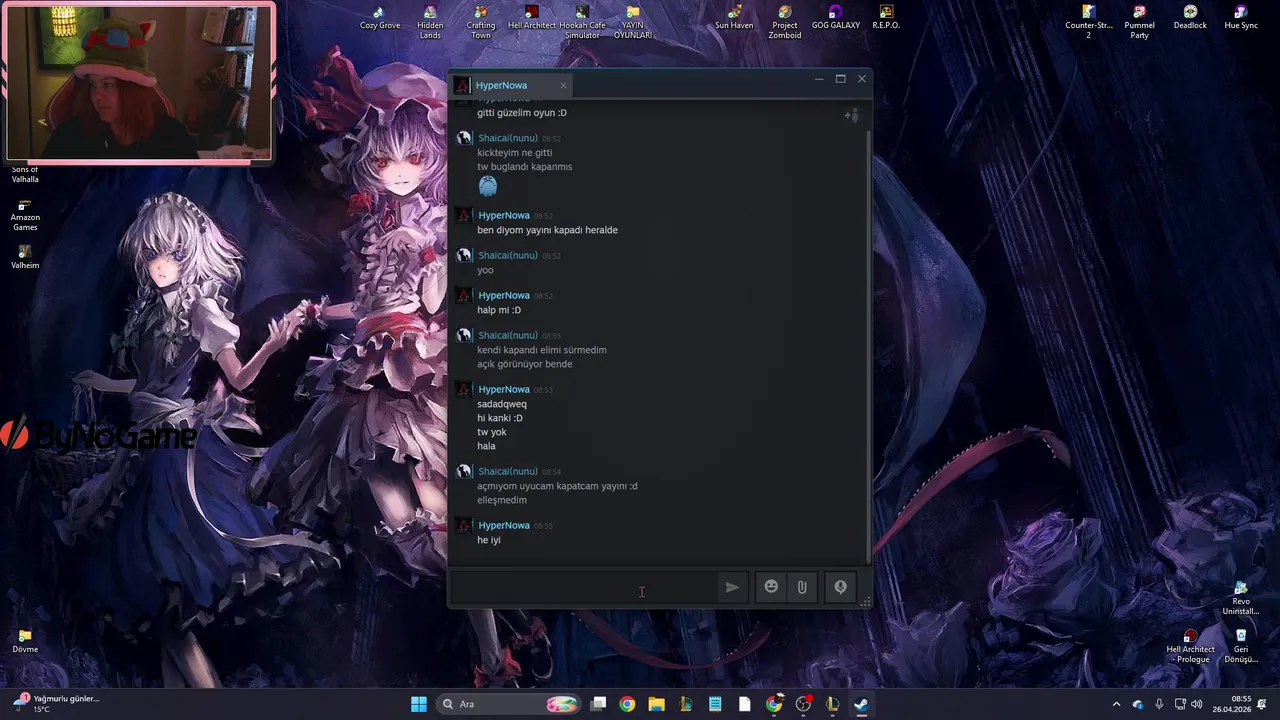
Task: Switch to Steam on the taskbar
Action: (861, 704)
